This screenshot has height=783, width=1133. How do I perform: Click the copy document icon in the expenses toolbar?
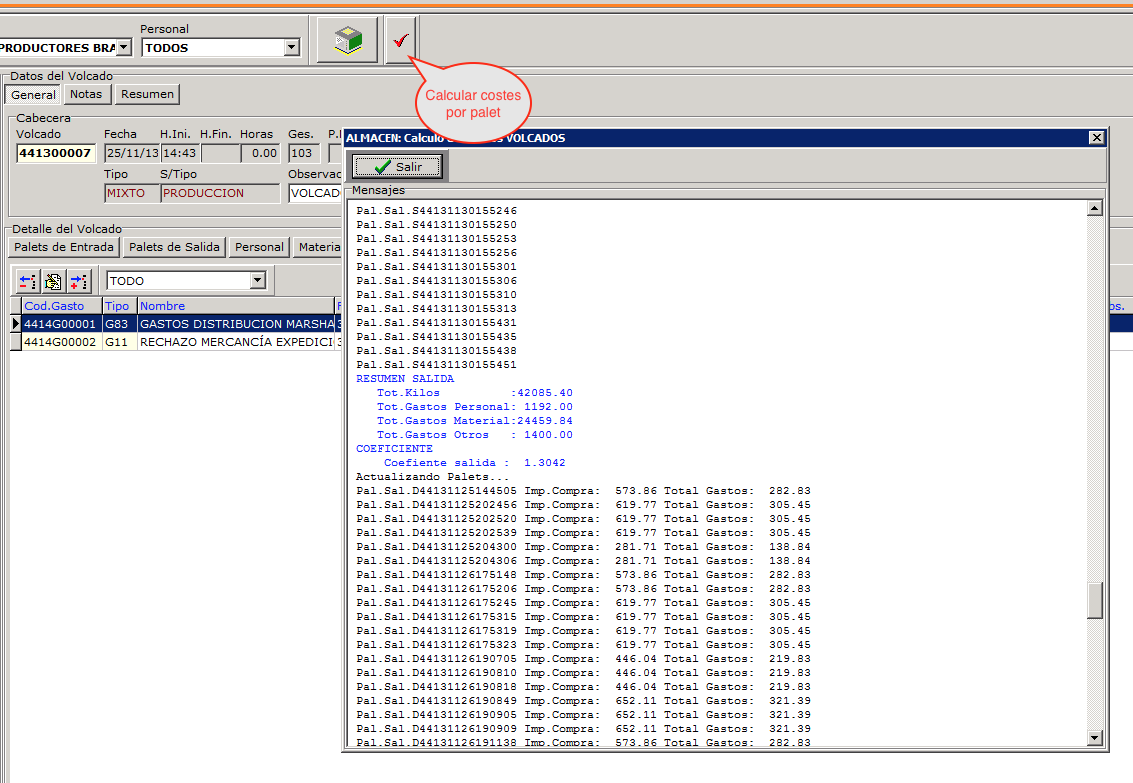53,281
